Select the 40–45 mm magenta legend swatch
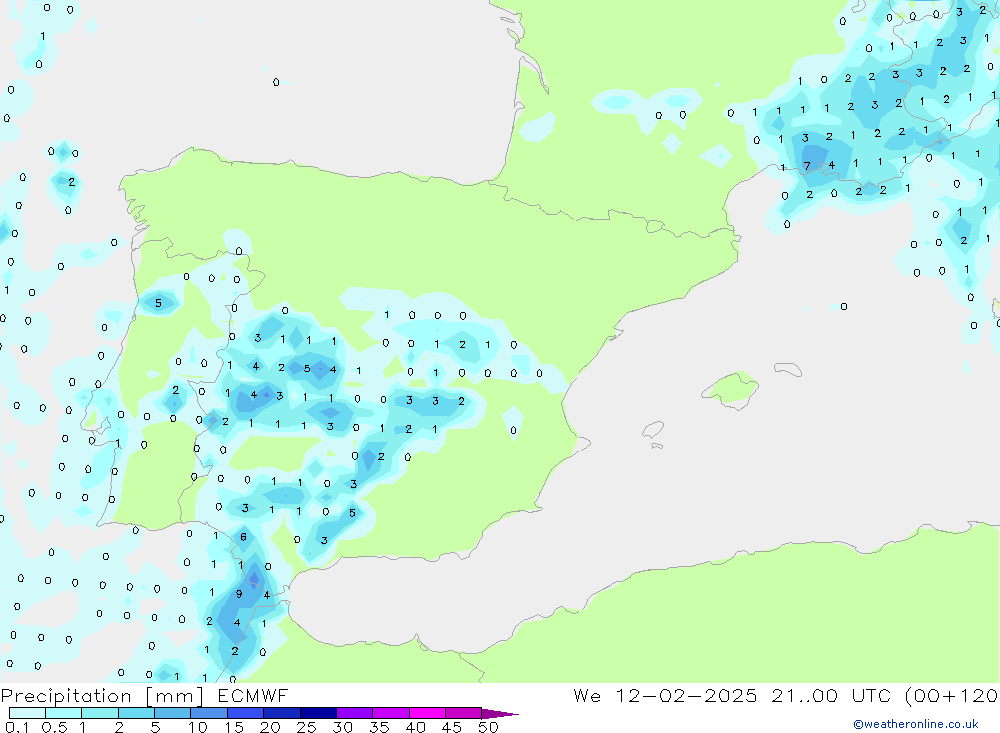 pos(427,713)
